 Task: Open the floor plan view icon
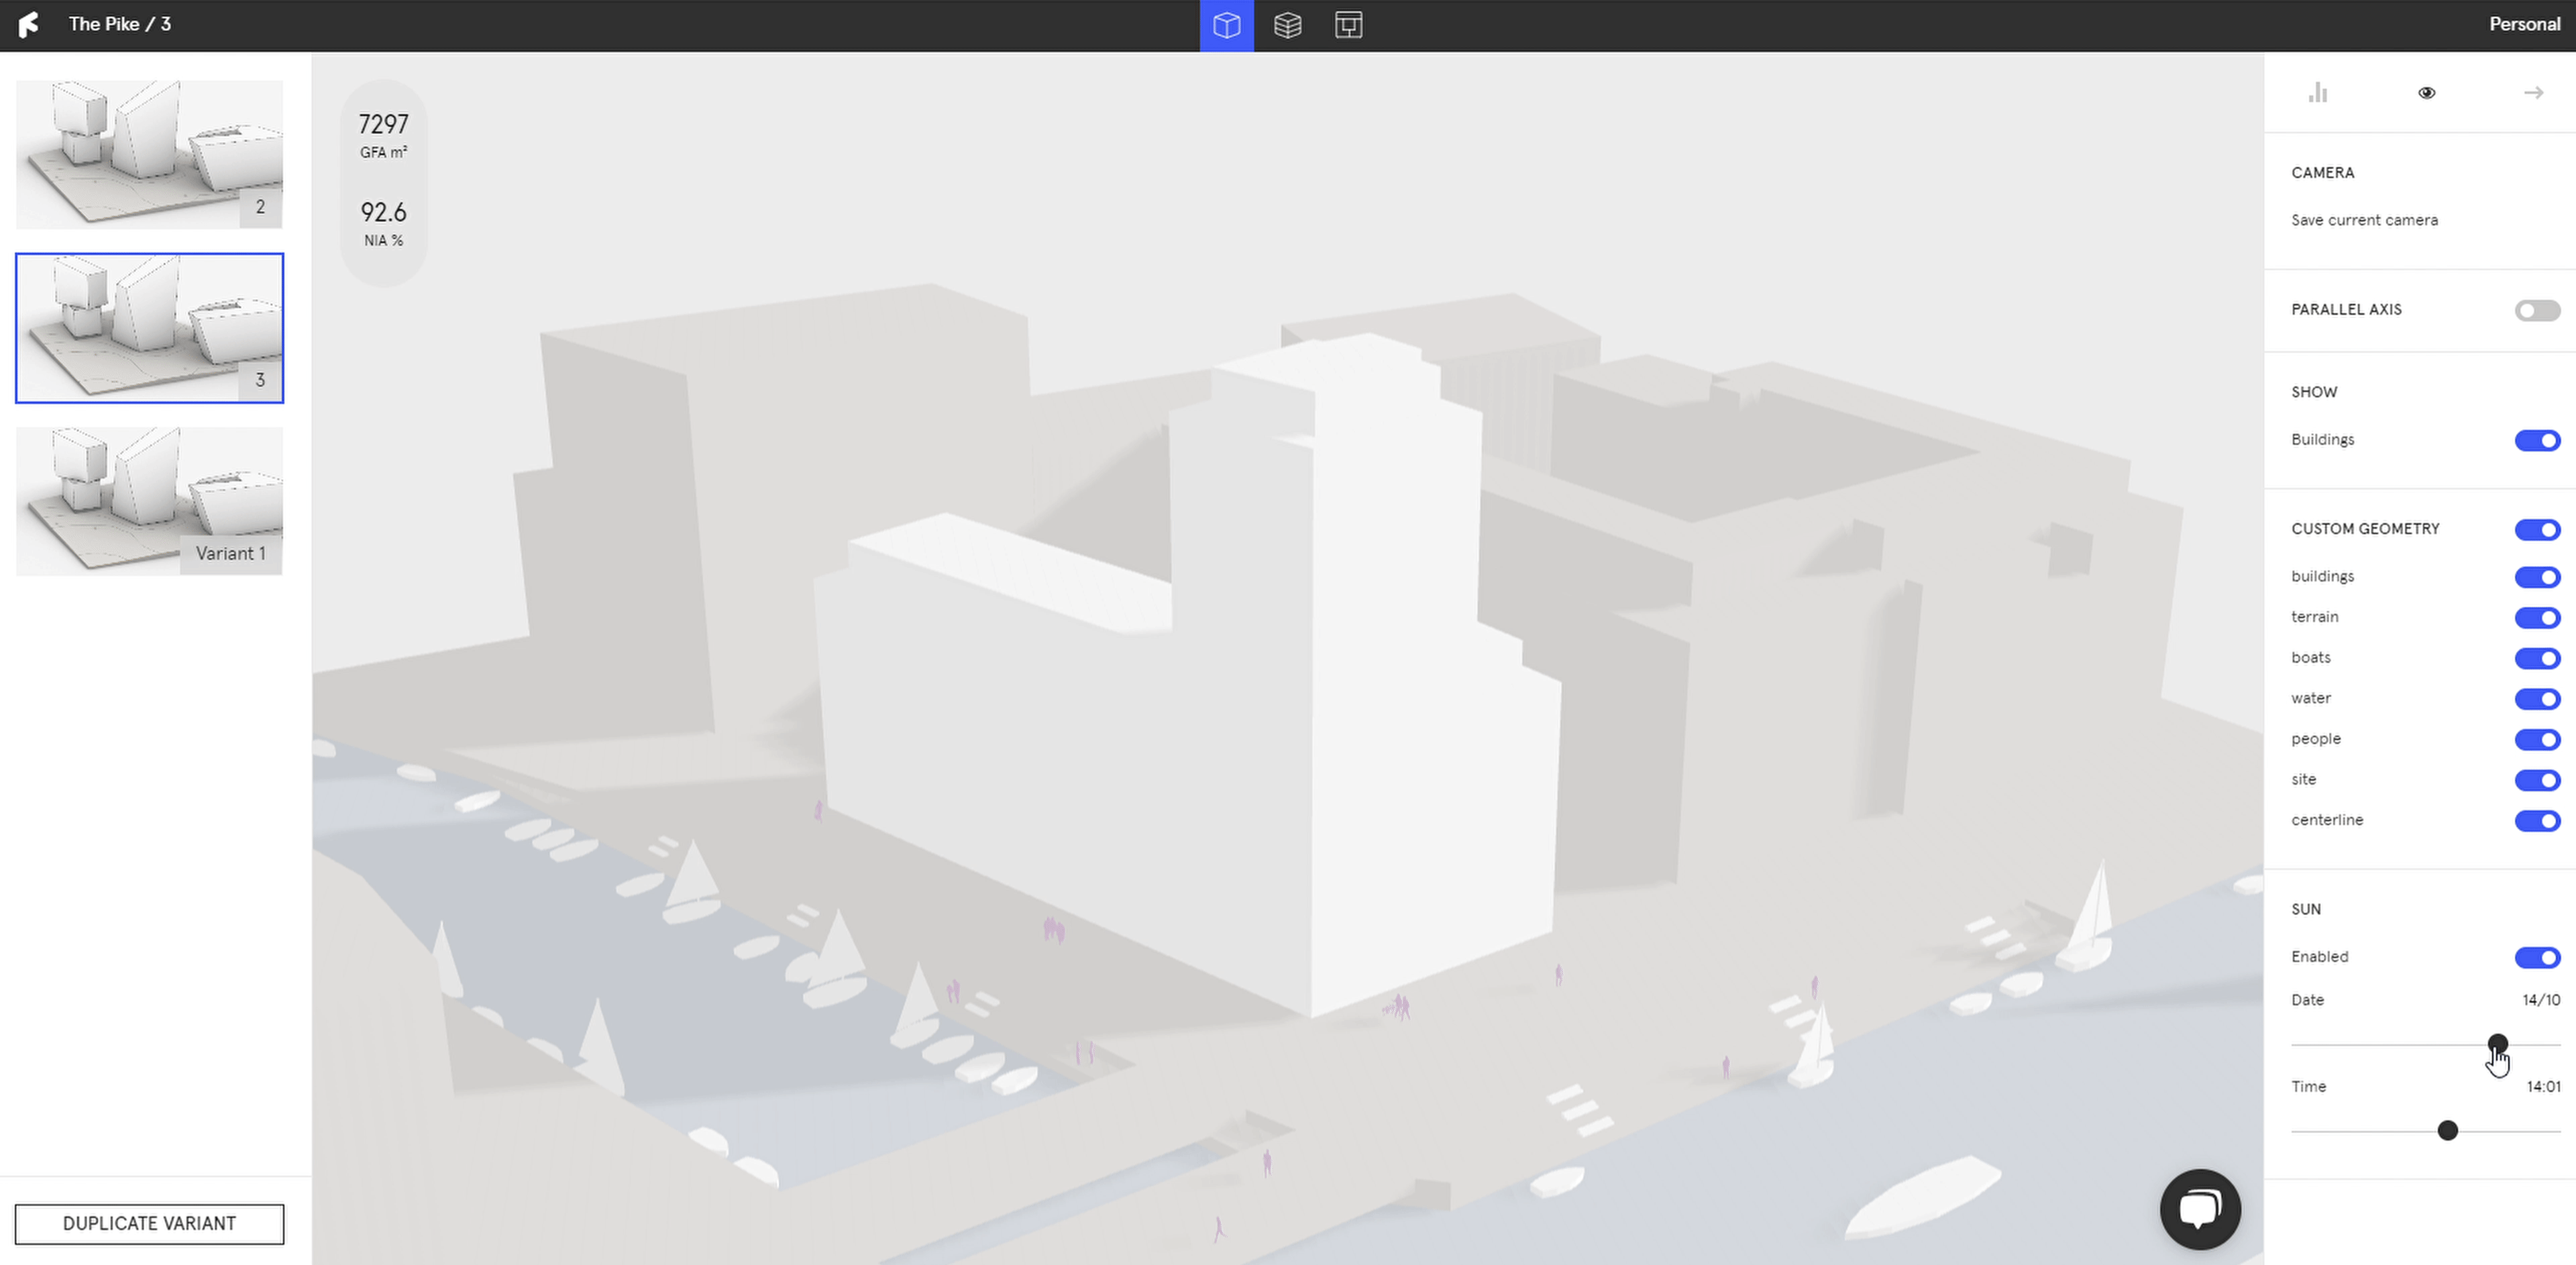[1348, 25]
